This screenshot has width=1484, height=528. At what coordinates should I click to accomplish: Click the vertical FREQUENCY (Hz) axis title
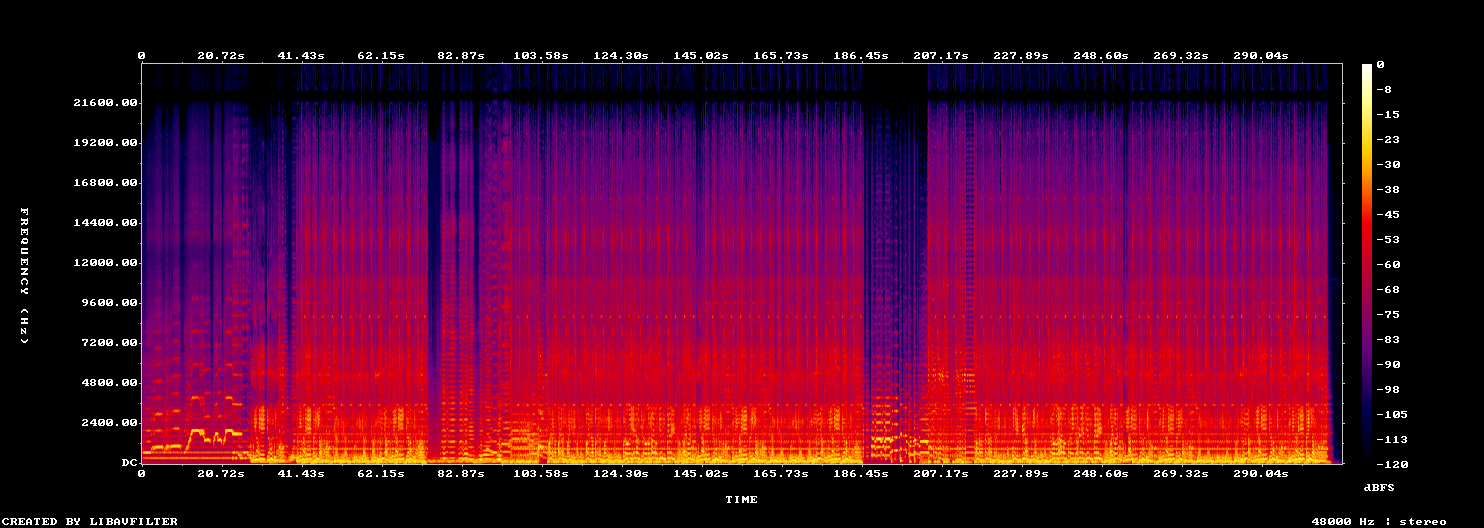[x=25, y=275]
